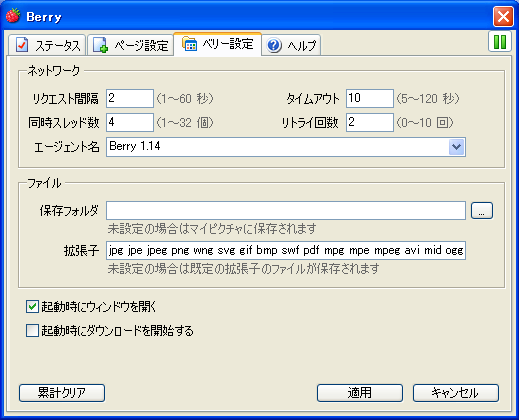The height and width of the screenshot is (420, 519).
Task: Click the (5~120 秒) range hint
Action: coord(428,99)
